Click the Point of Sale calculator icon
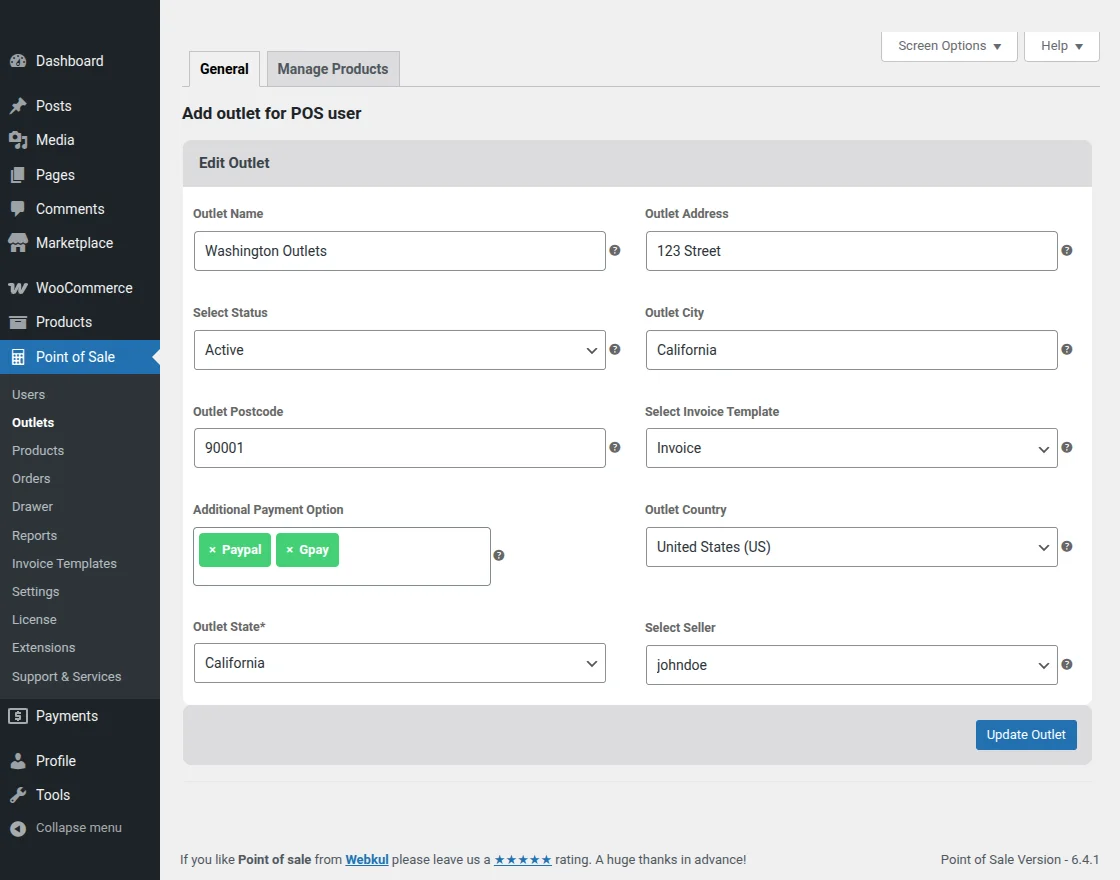 [18, 357]
